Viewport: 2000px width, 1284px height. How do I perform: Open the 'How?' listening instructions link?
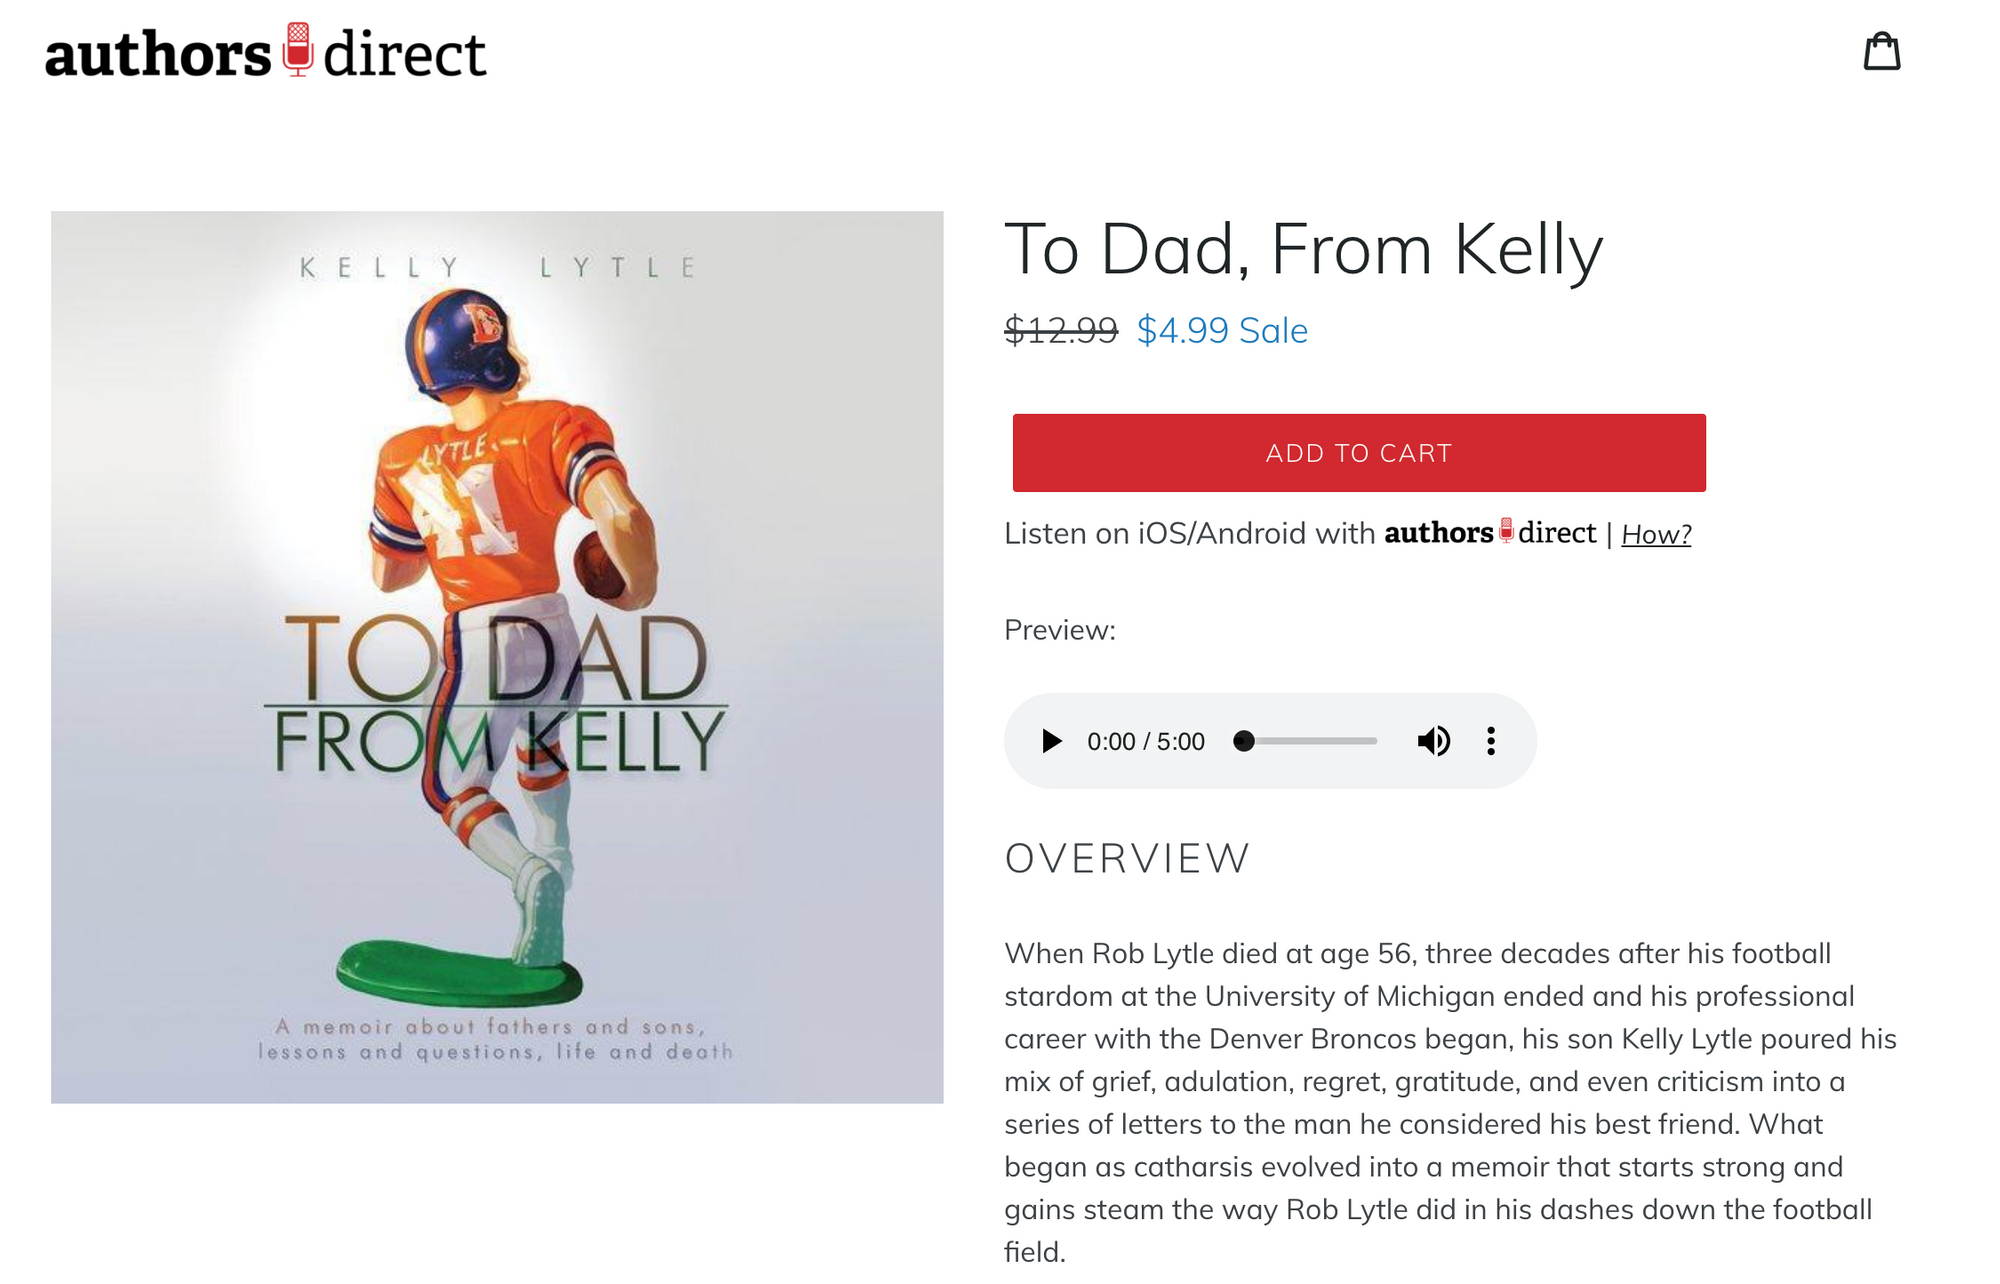(x=1656, y=534)
